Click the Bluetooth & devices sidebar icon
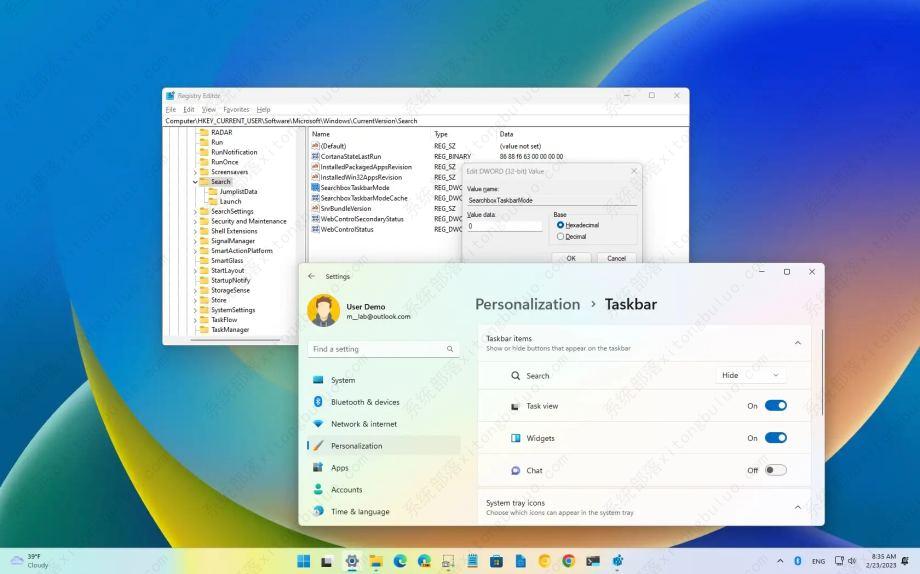This screenshot has height=574, width=920. point(318,402)
